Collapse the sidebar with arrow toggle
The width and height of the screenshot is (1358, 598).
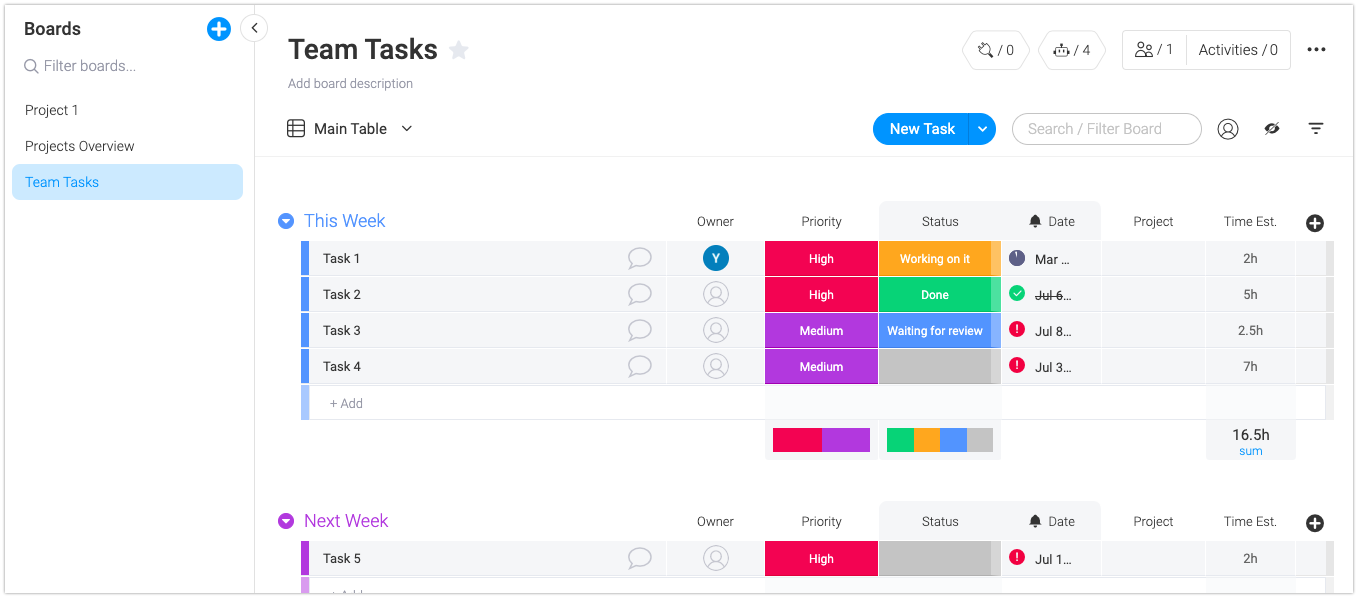click(254, 28)
